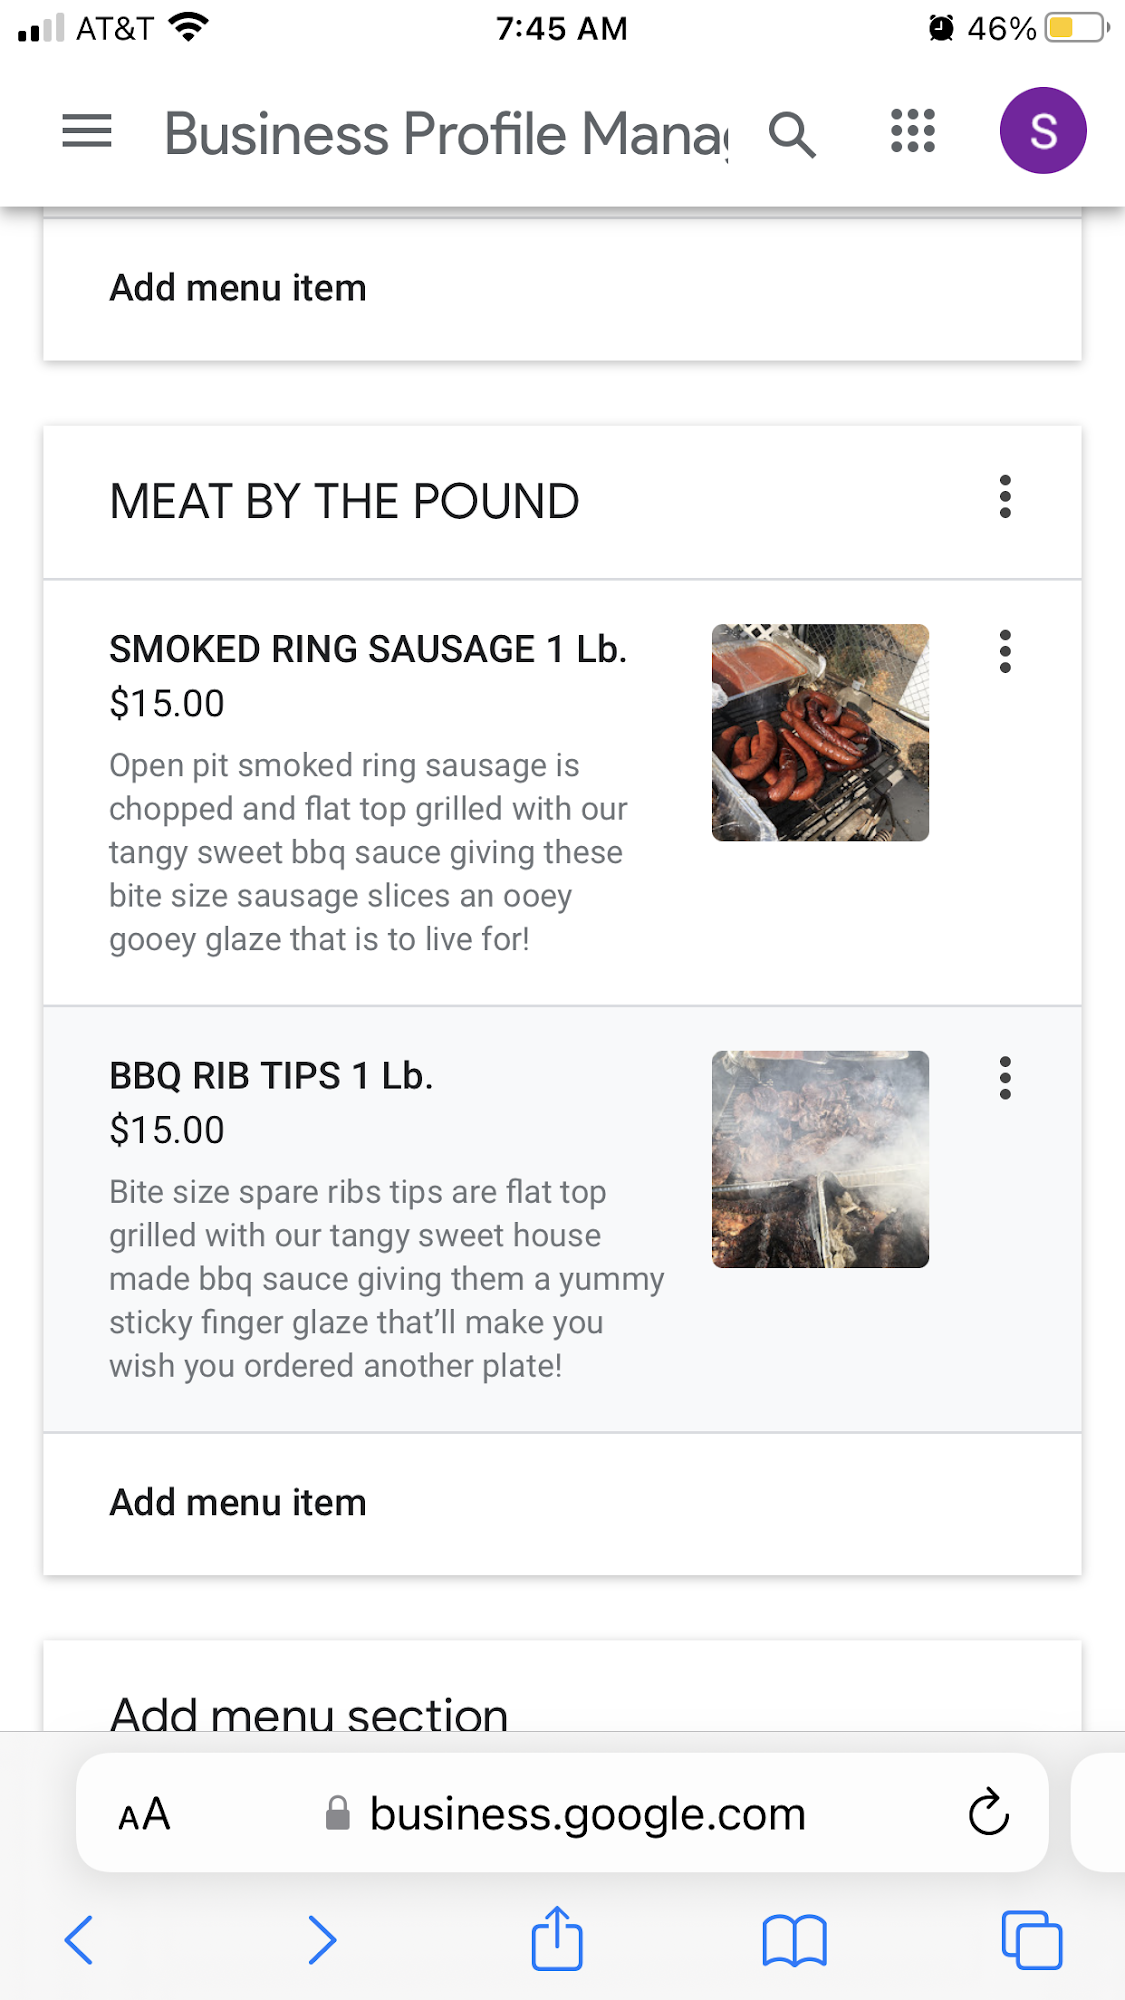Tap the BBQ rib tips photo
This screenshot has height=2000, width=1125.
[820, 1160]
